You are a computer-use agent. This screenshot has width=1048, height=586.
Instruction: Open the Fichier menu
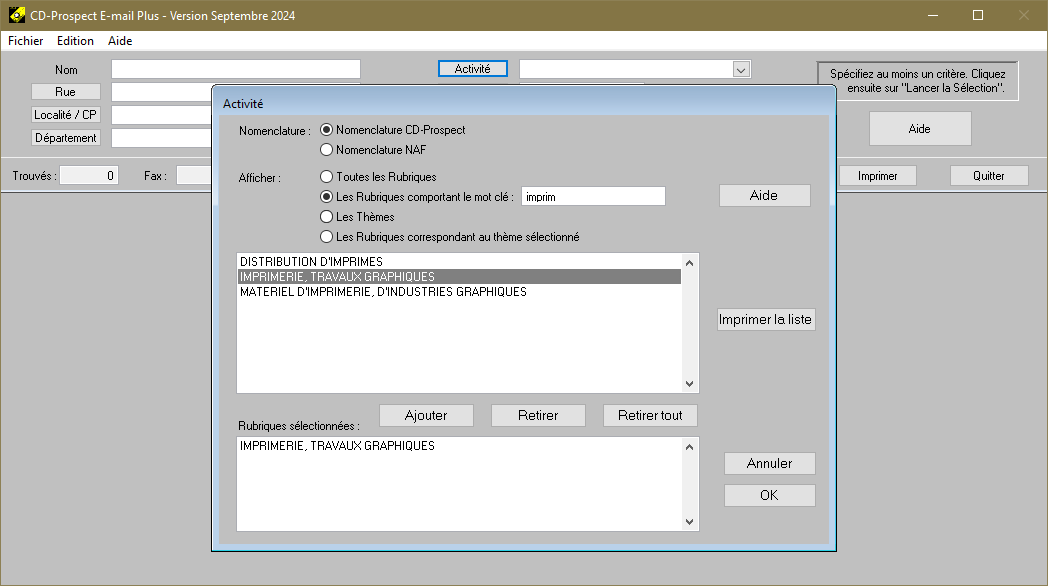tap(26, 41)
